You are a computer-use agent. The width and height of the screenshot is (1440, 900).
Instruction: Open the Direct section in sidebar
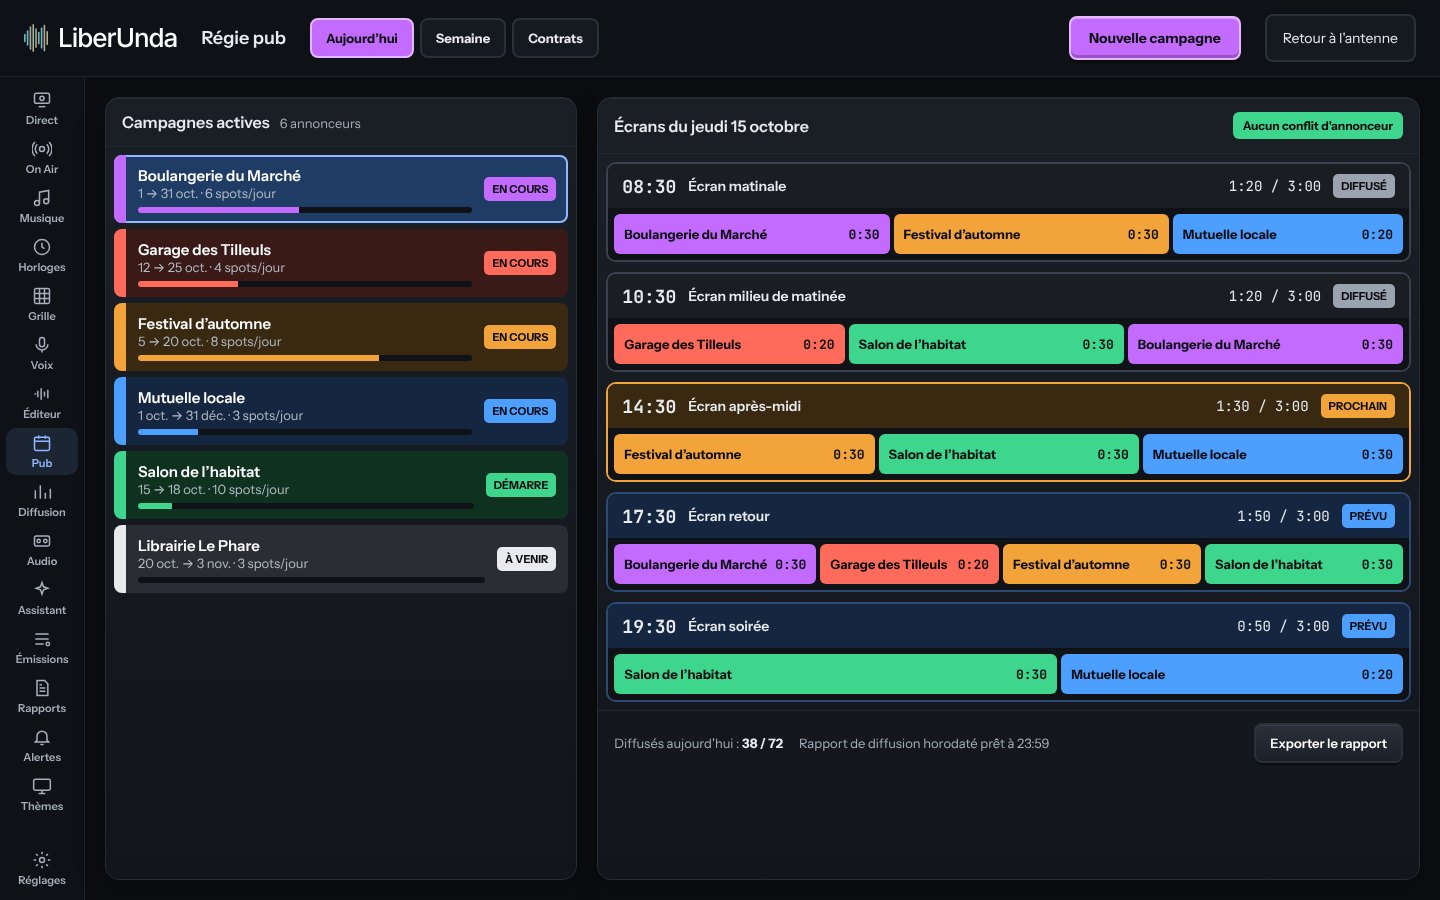42,108
